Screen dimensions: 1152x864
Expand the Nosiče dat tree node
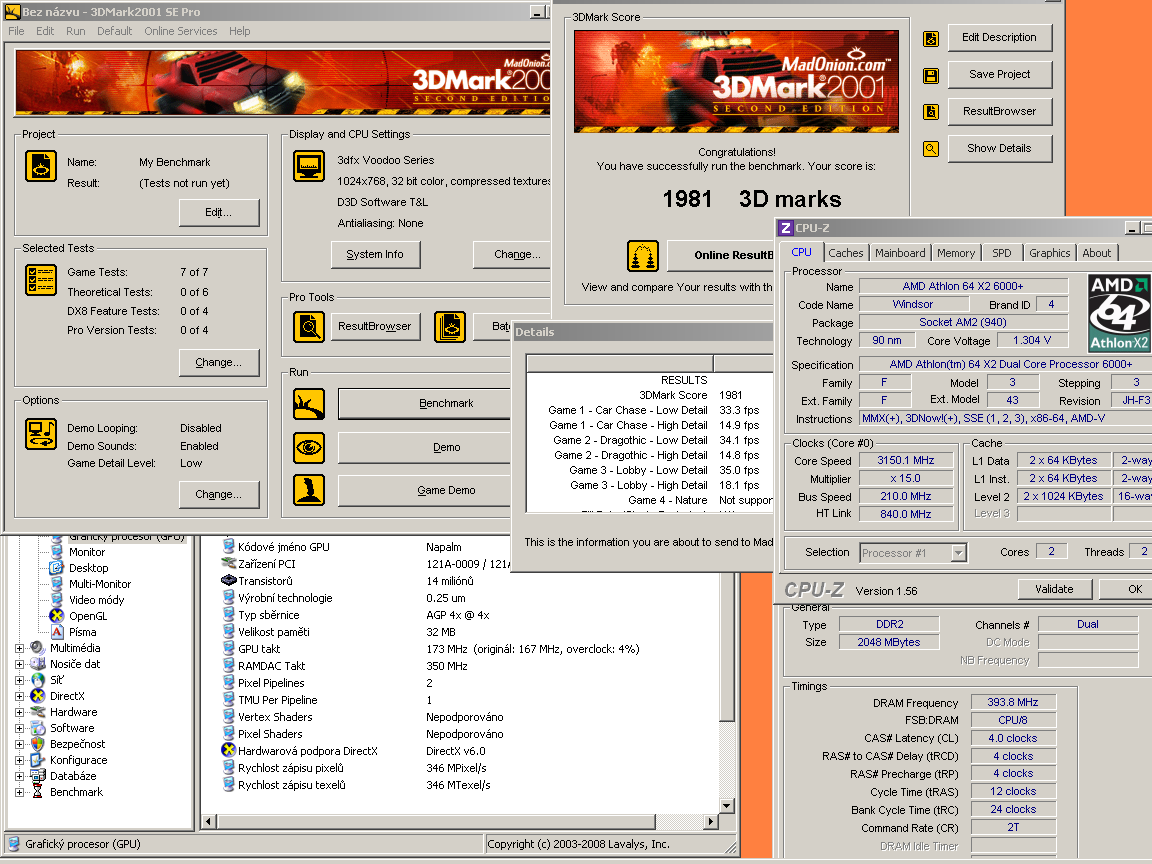point(20,664)
